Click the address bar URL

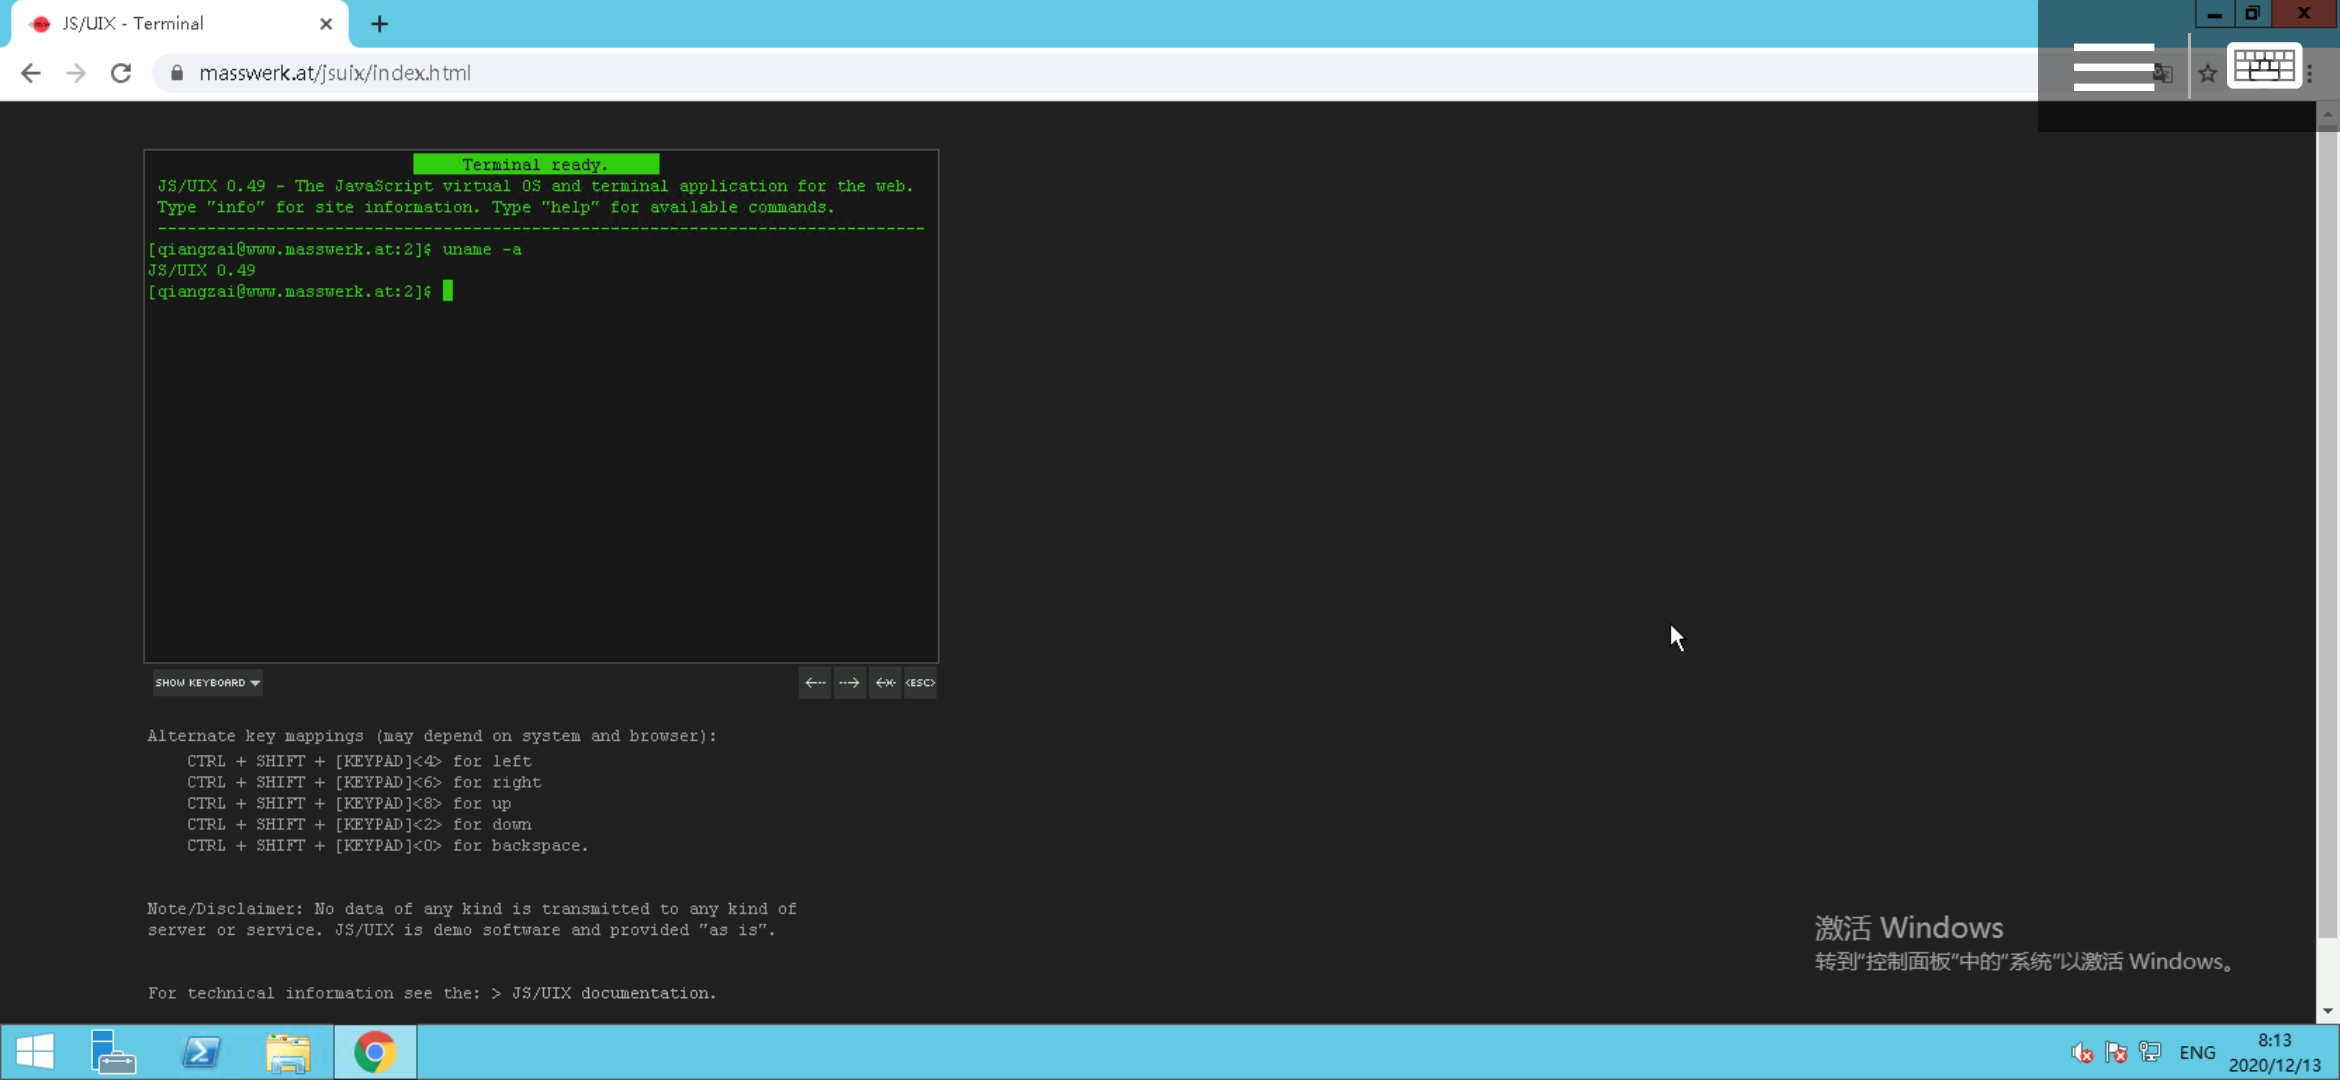coord(335,73)
